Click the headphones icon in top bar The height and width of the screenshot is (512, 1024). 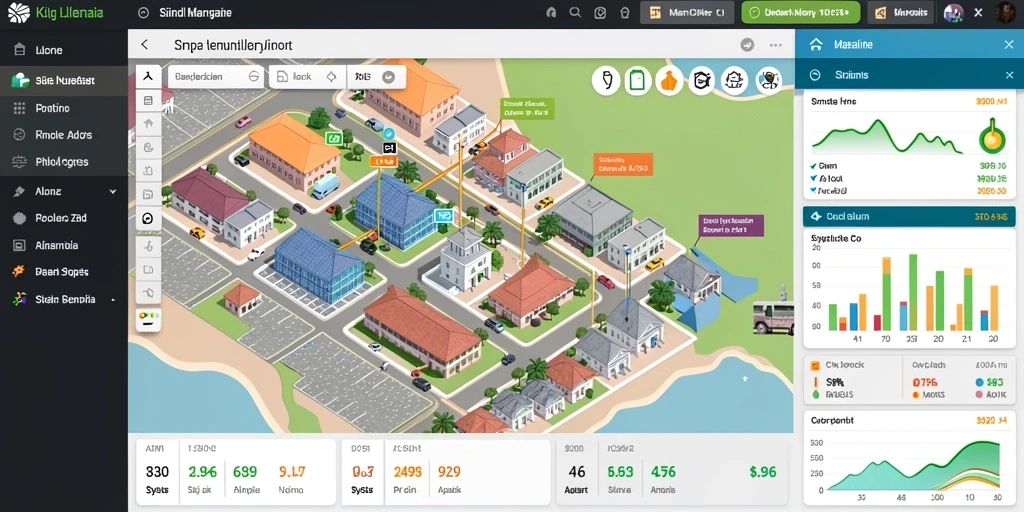pos(551,12)
